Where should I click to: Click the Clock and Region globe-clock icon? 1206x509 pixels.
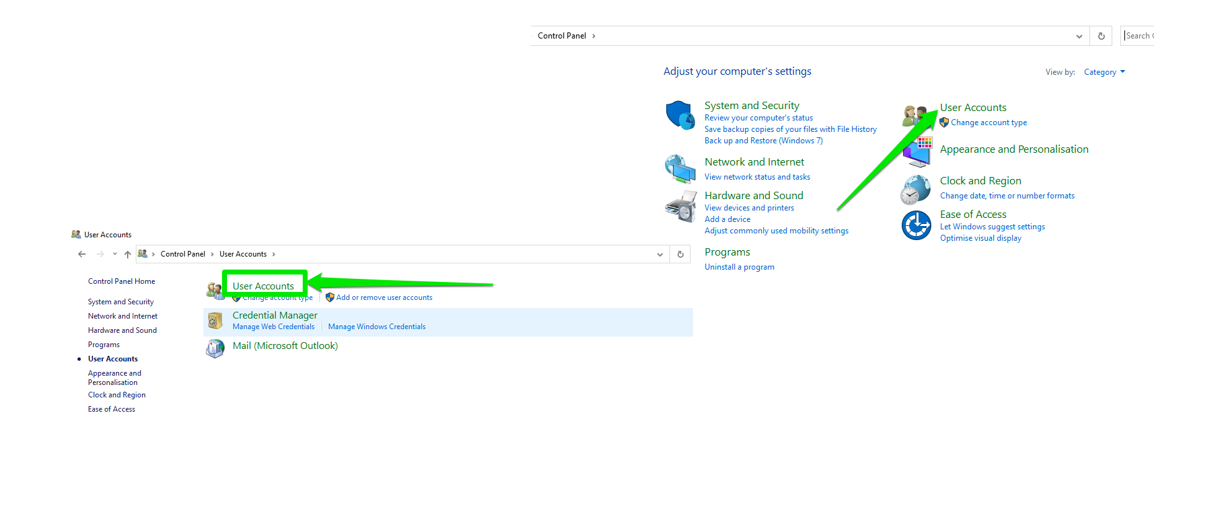pyautogui.click(x=915, y=189)
